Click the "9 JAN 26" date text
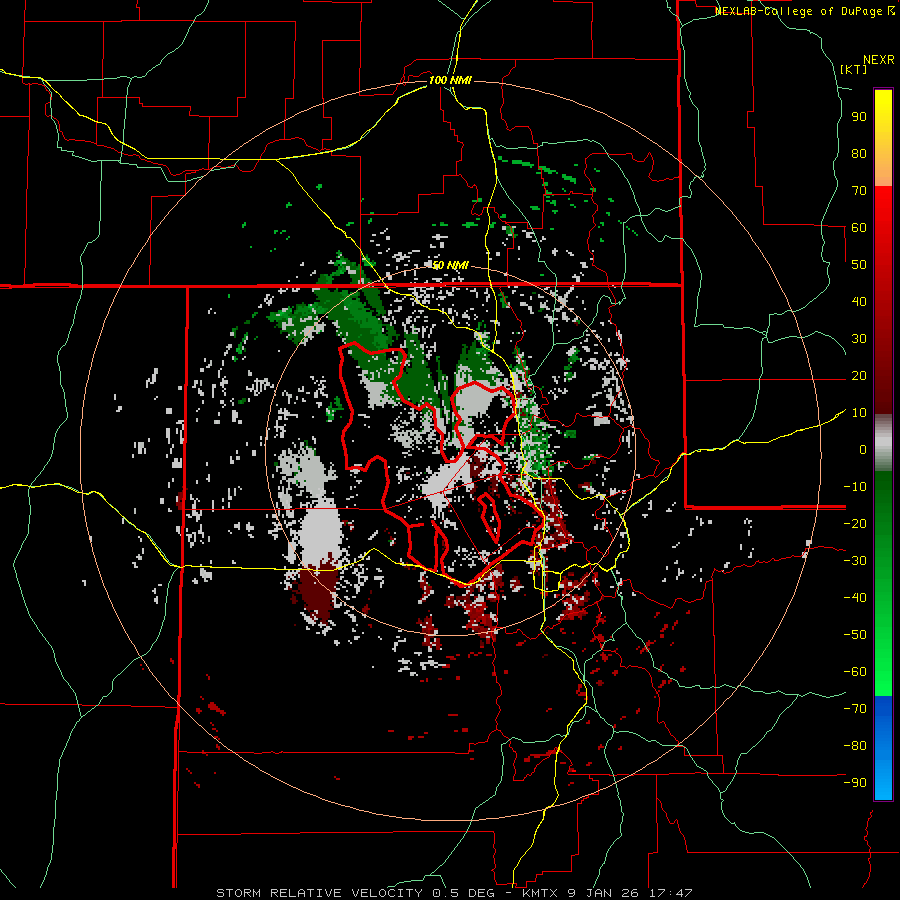900x900 pixels. 604,893
